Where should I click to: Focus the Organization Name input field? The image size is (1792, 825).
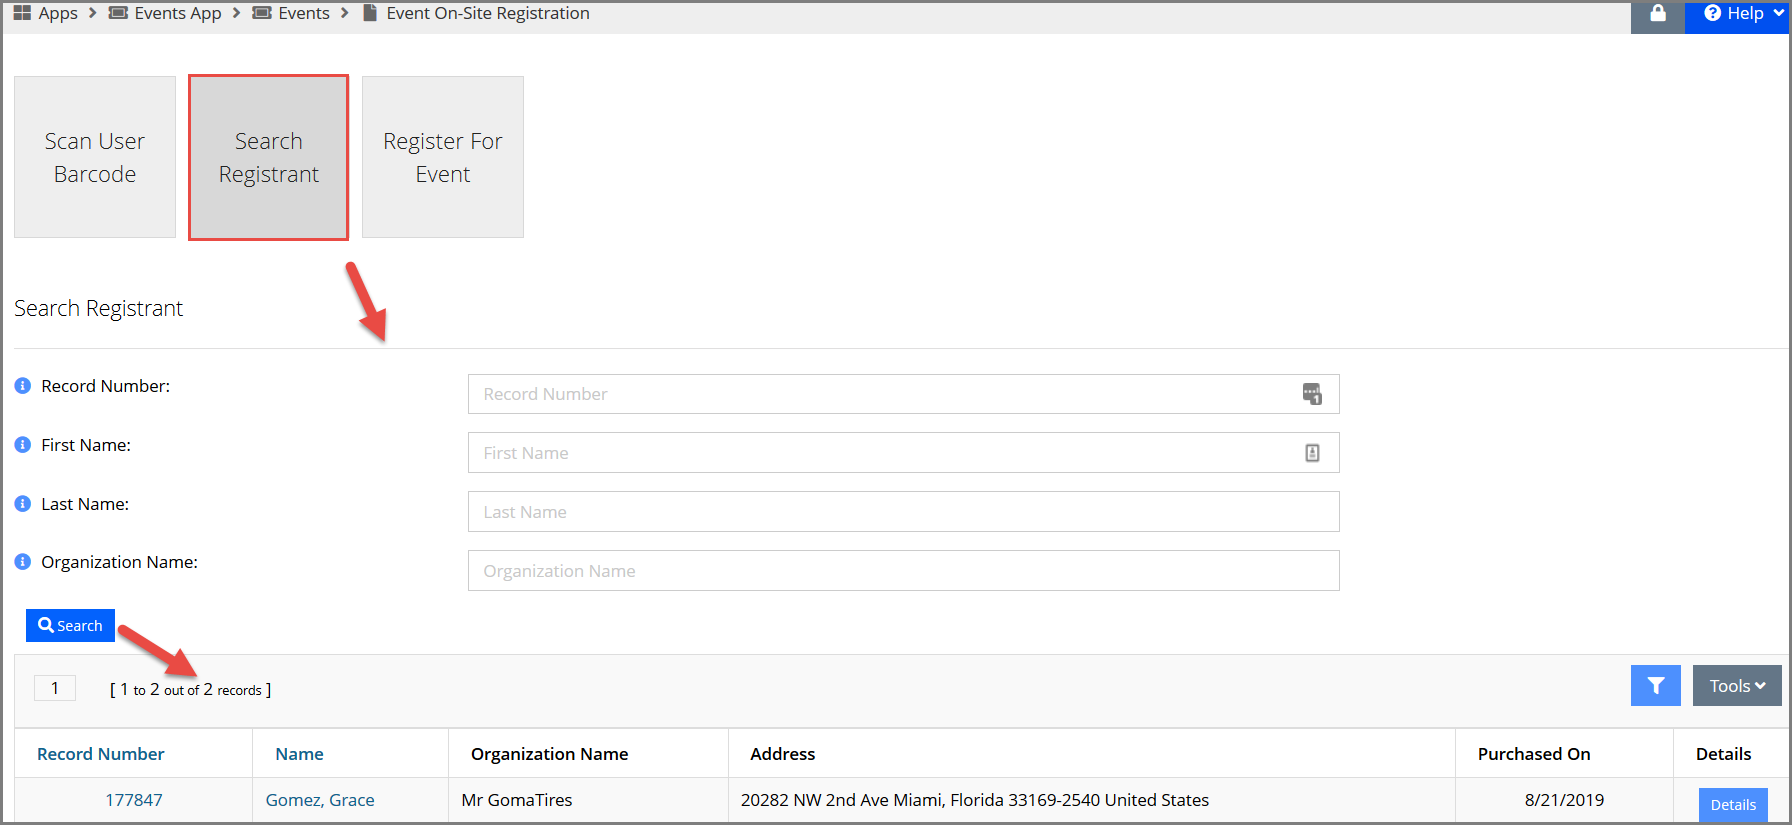(903, 571)
